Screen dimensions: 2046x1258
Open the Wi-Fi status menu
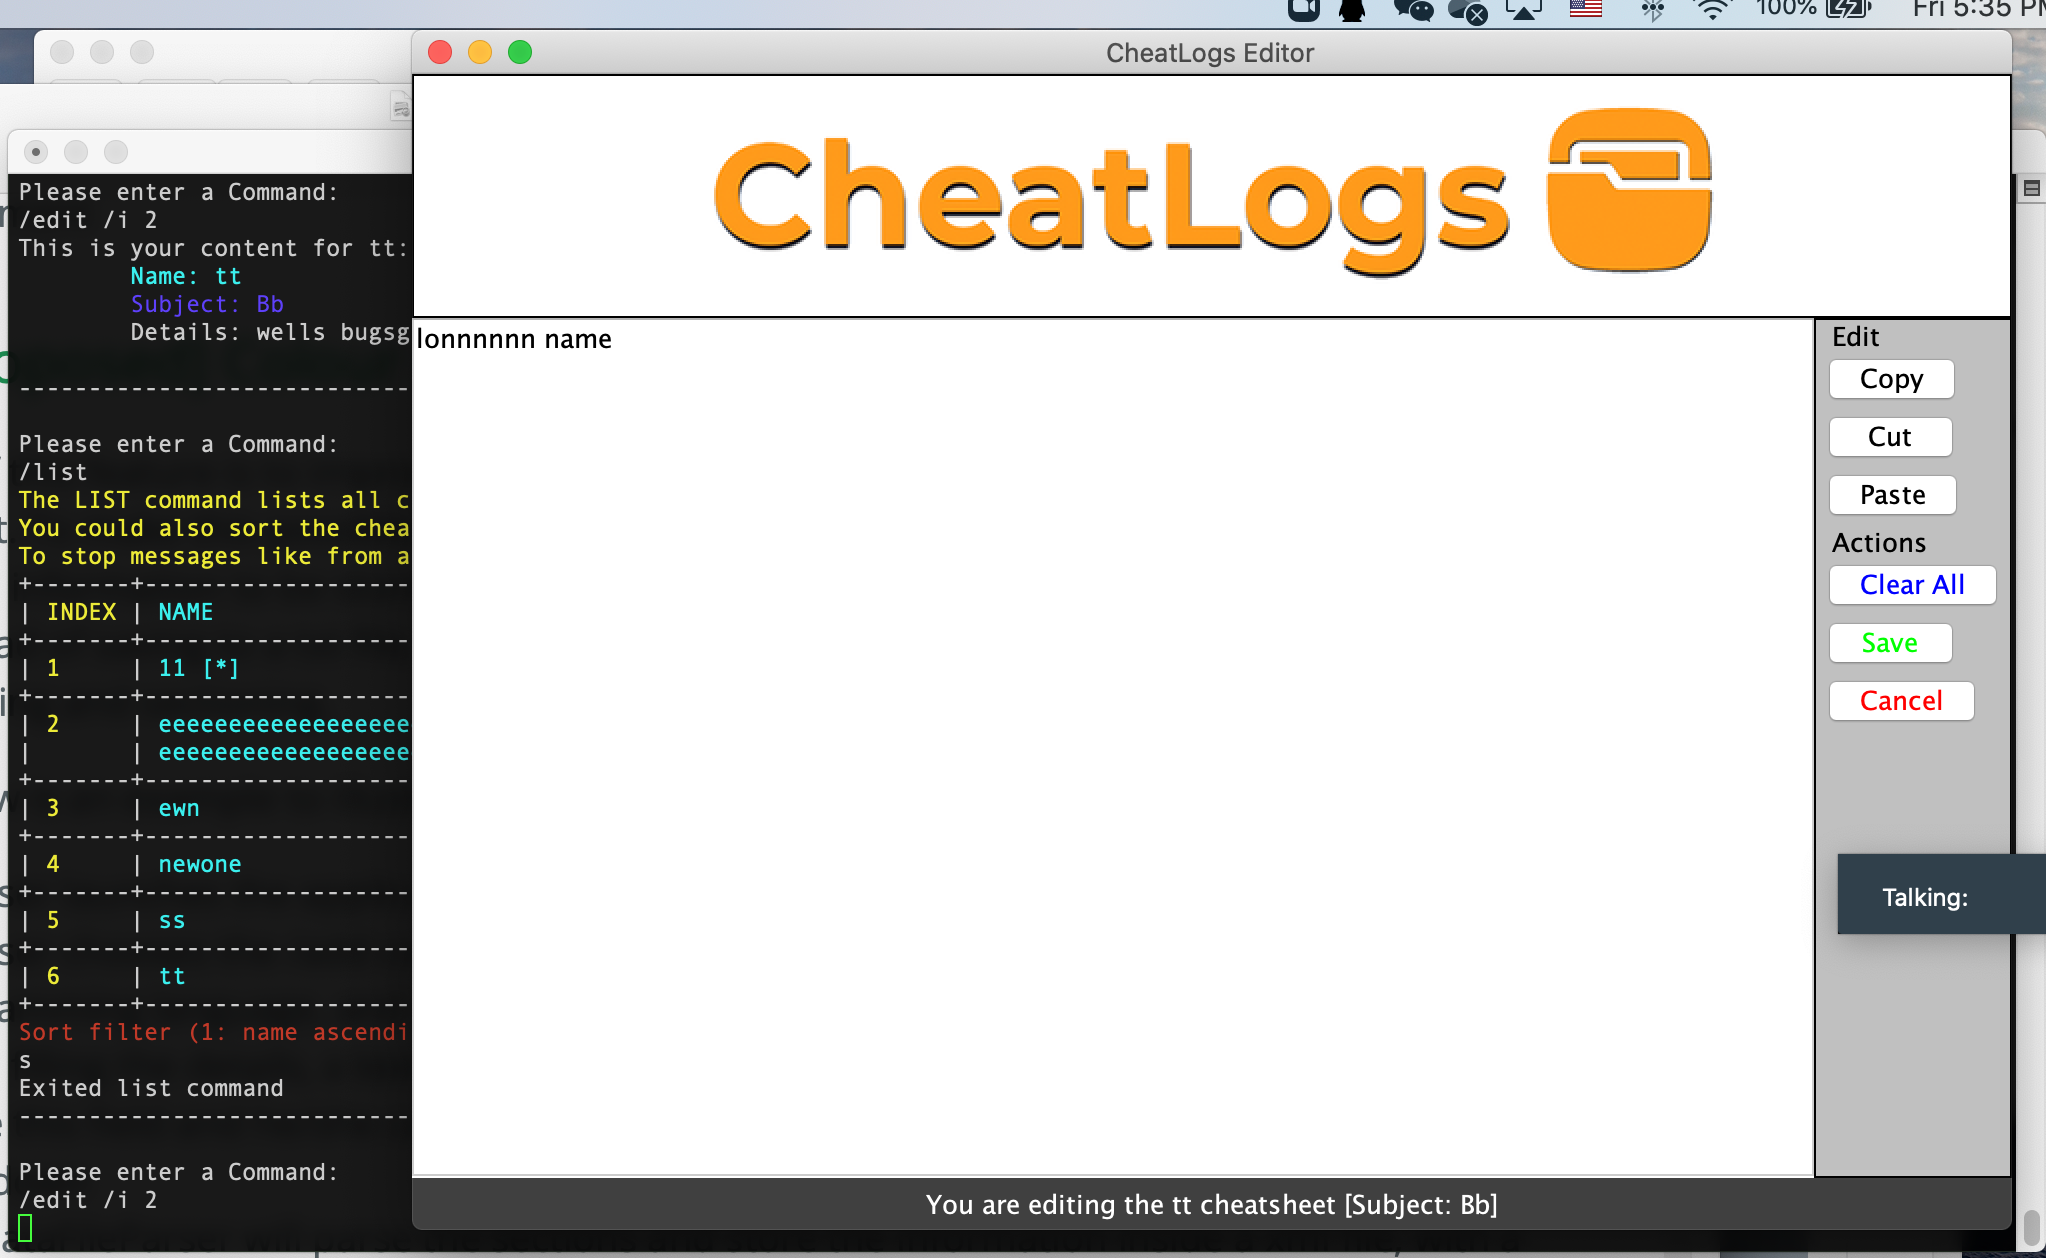coord(1713,10)
